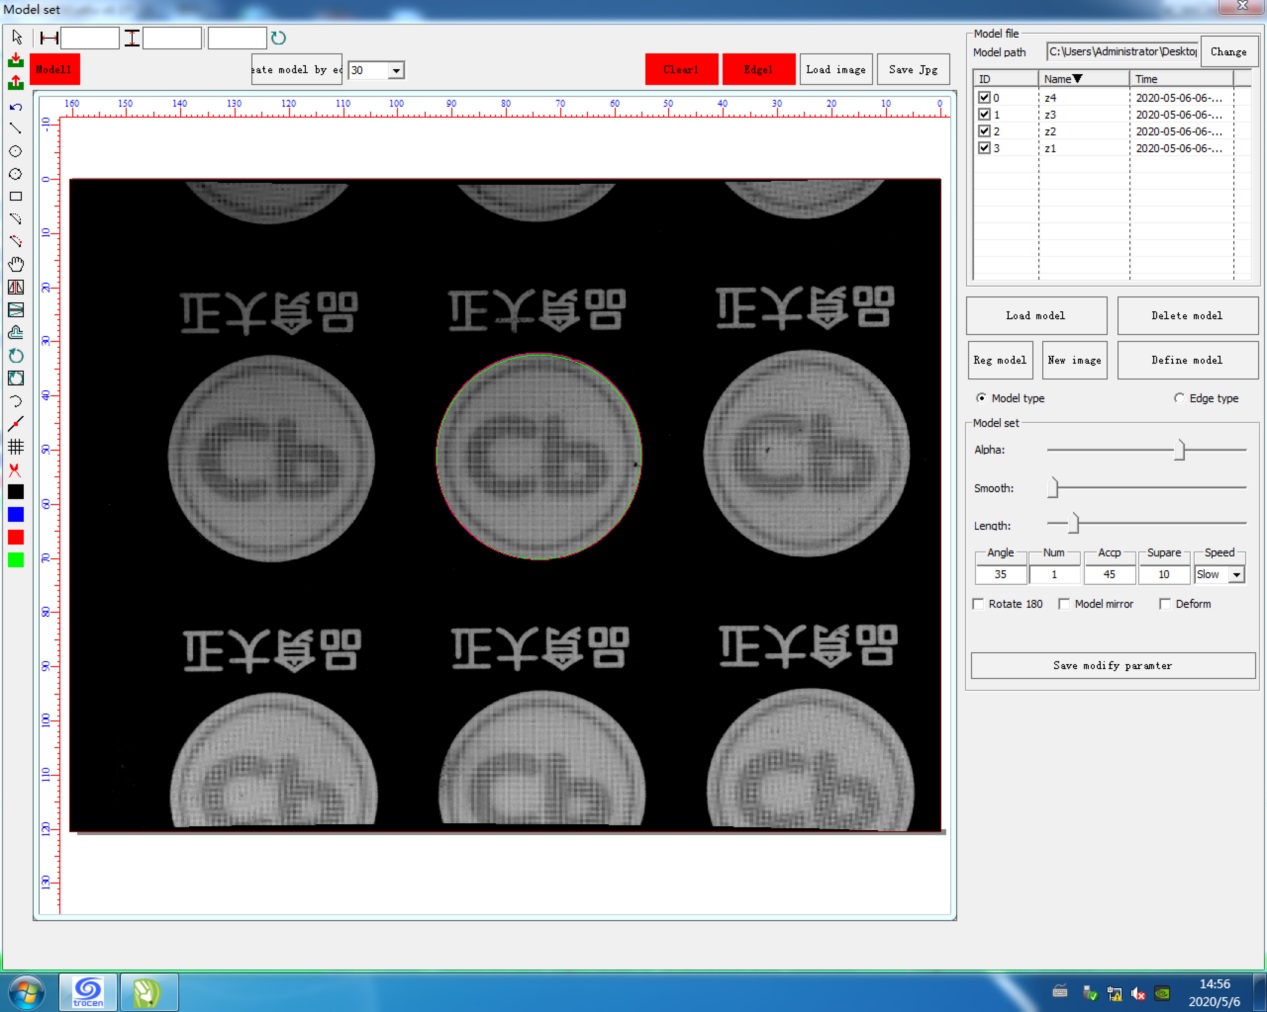
Task: Click the grid tool icon
Action: [x=16, y=447]
